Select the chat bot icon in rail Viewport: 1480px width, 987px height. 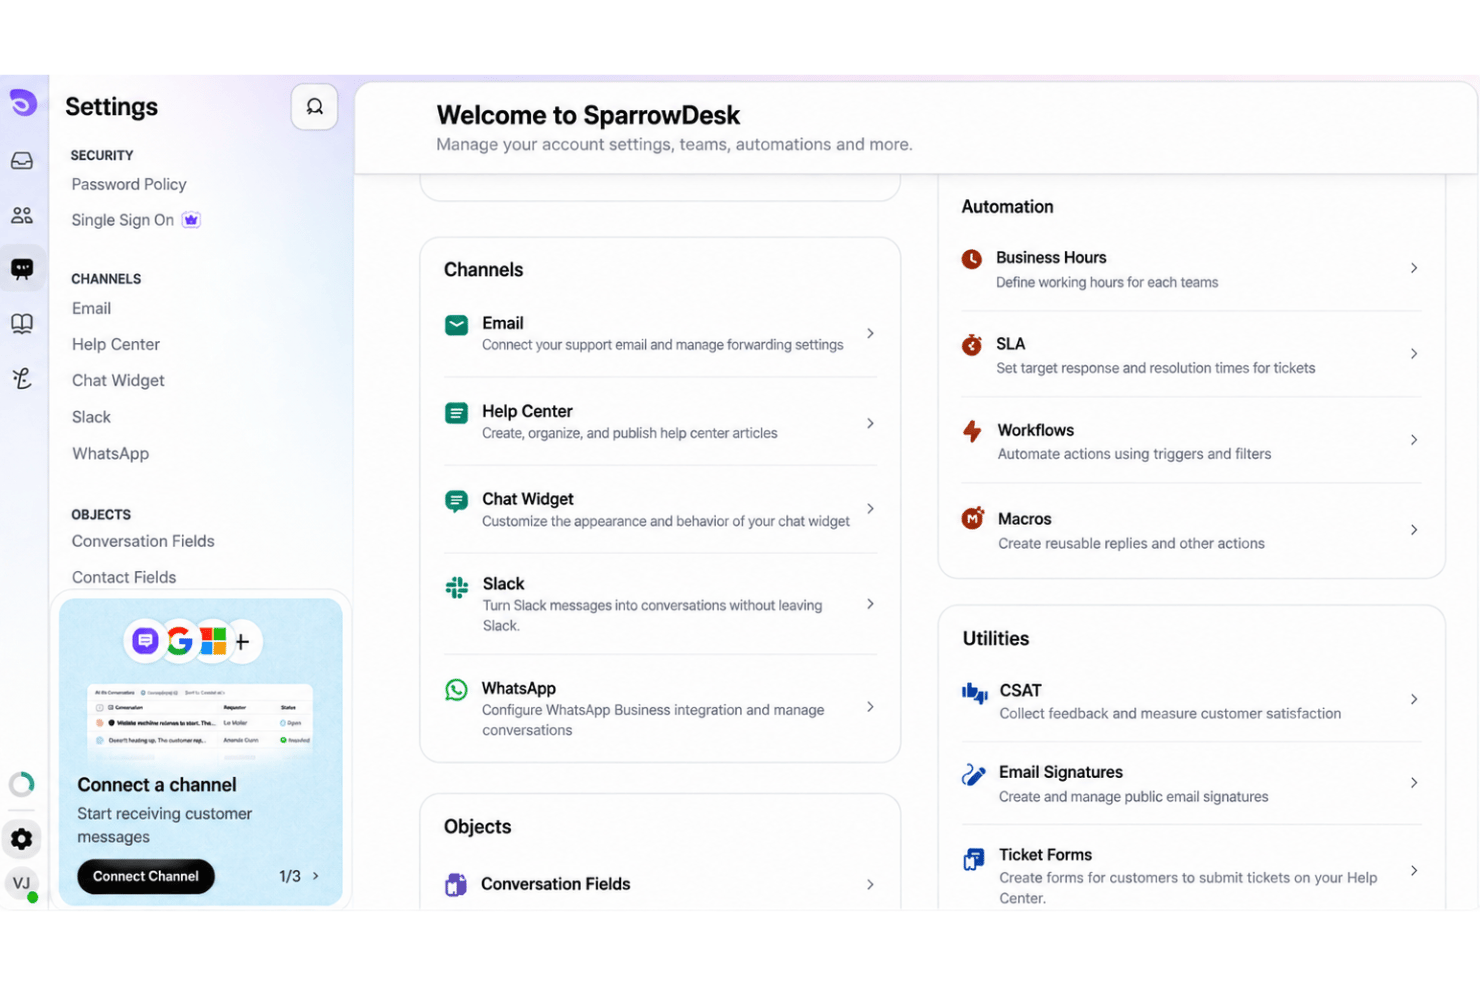pyautogui.click(x=22, y=268)
